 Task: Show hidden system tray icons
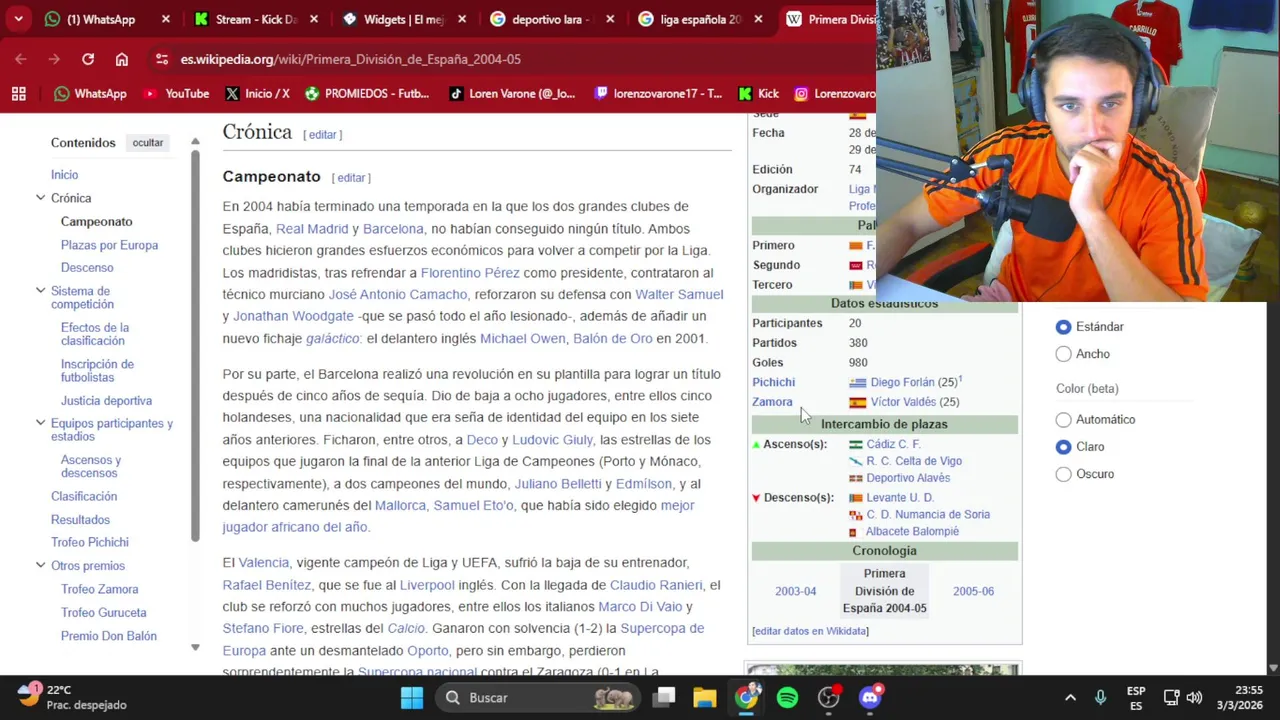pos(1070,697)
